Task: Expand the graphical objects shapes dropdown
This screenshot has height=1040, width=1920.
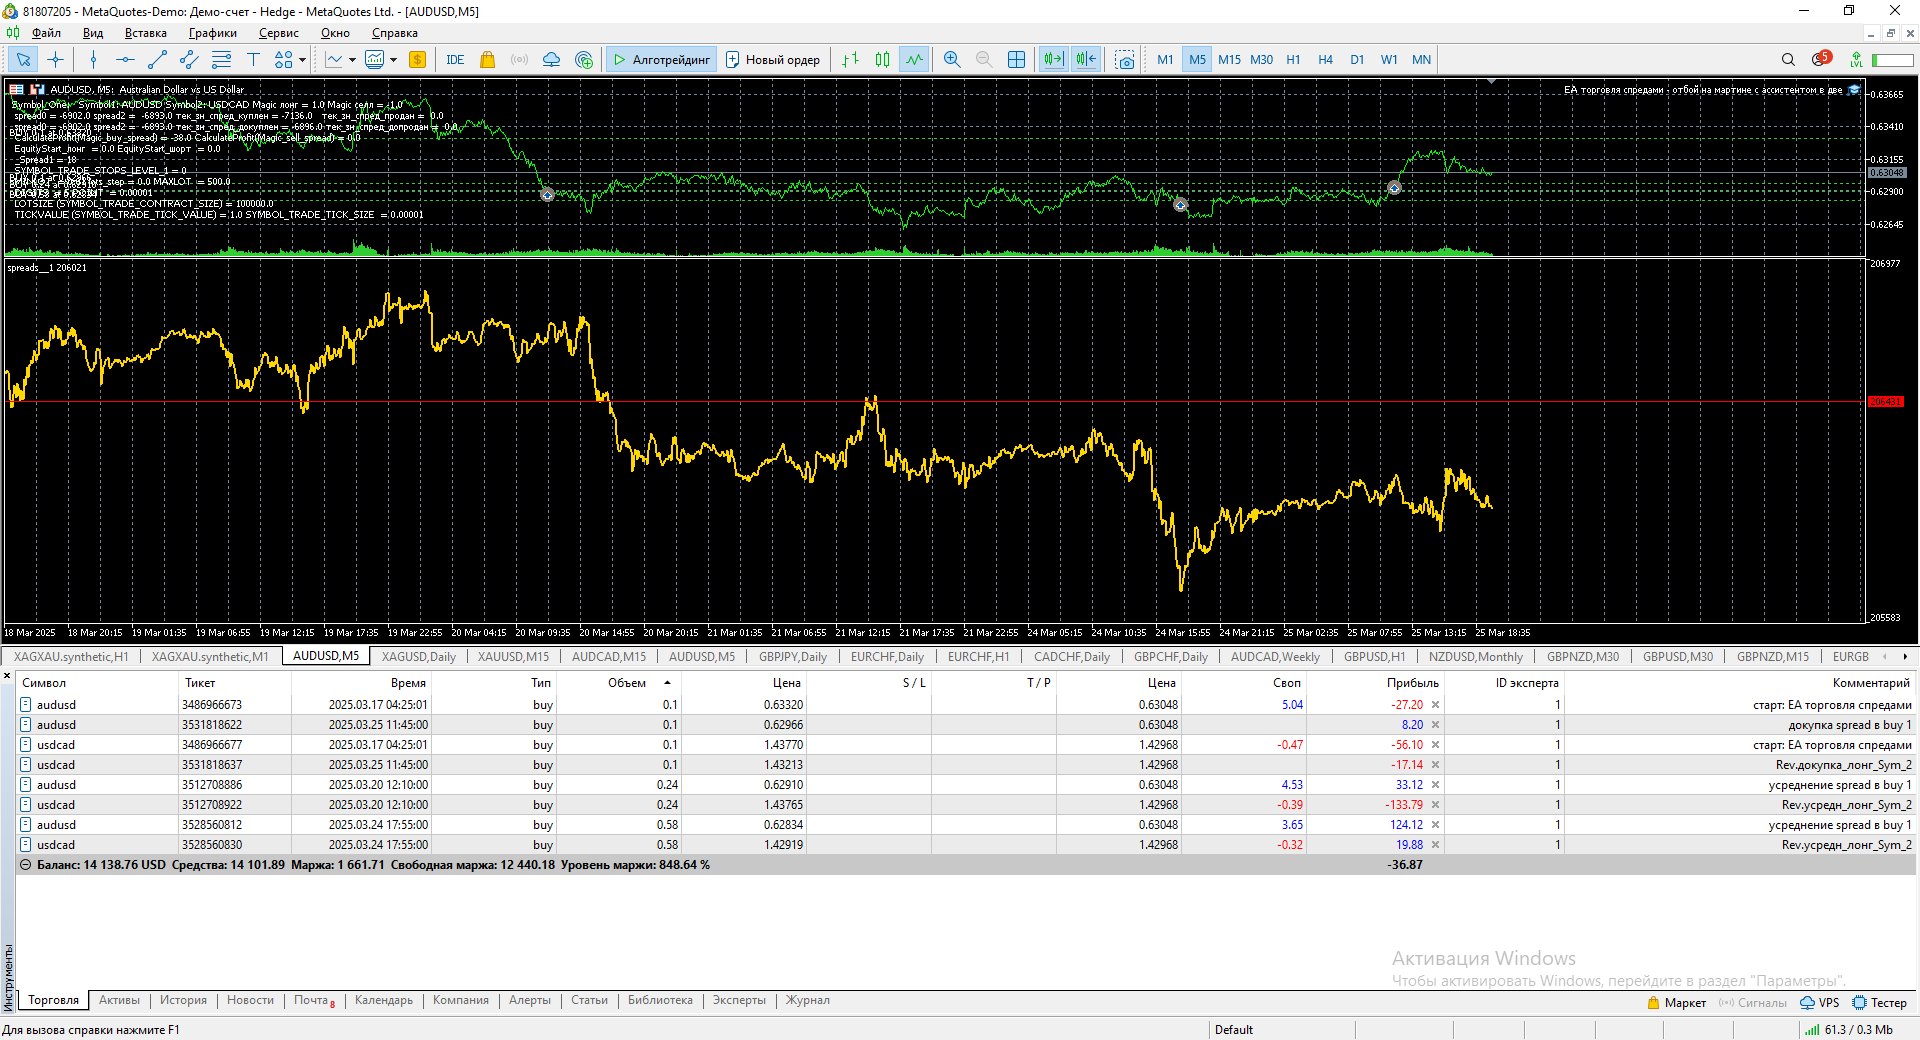Action: tap(302, 60)
